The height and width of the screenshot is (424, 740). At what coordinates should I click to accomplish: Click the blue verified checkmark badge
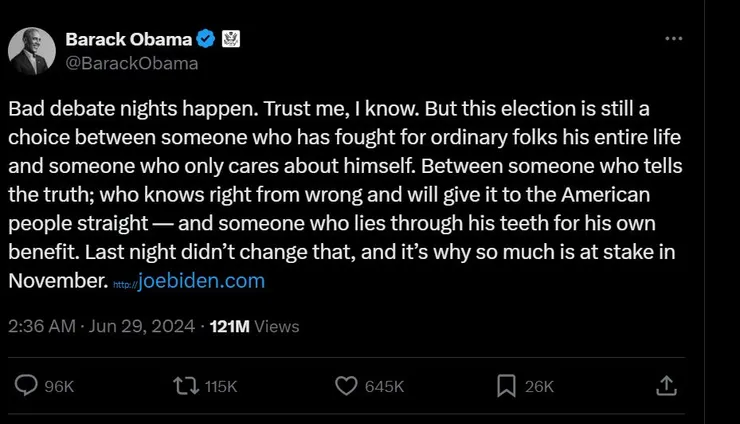pos(206,40)
